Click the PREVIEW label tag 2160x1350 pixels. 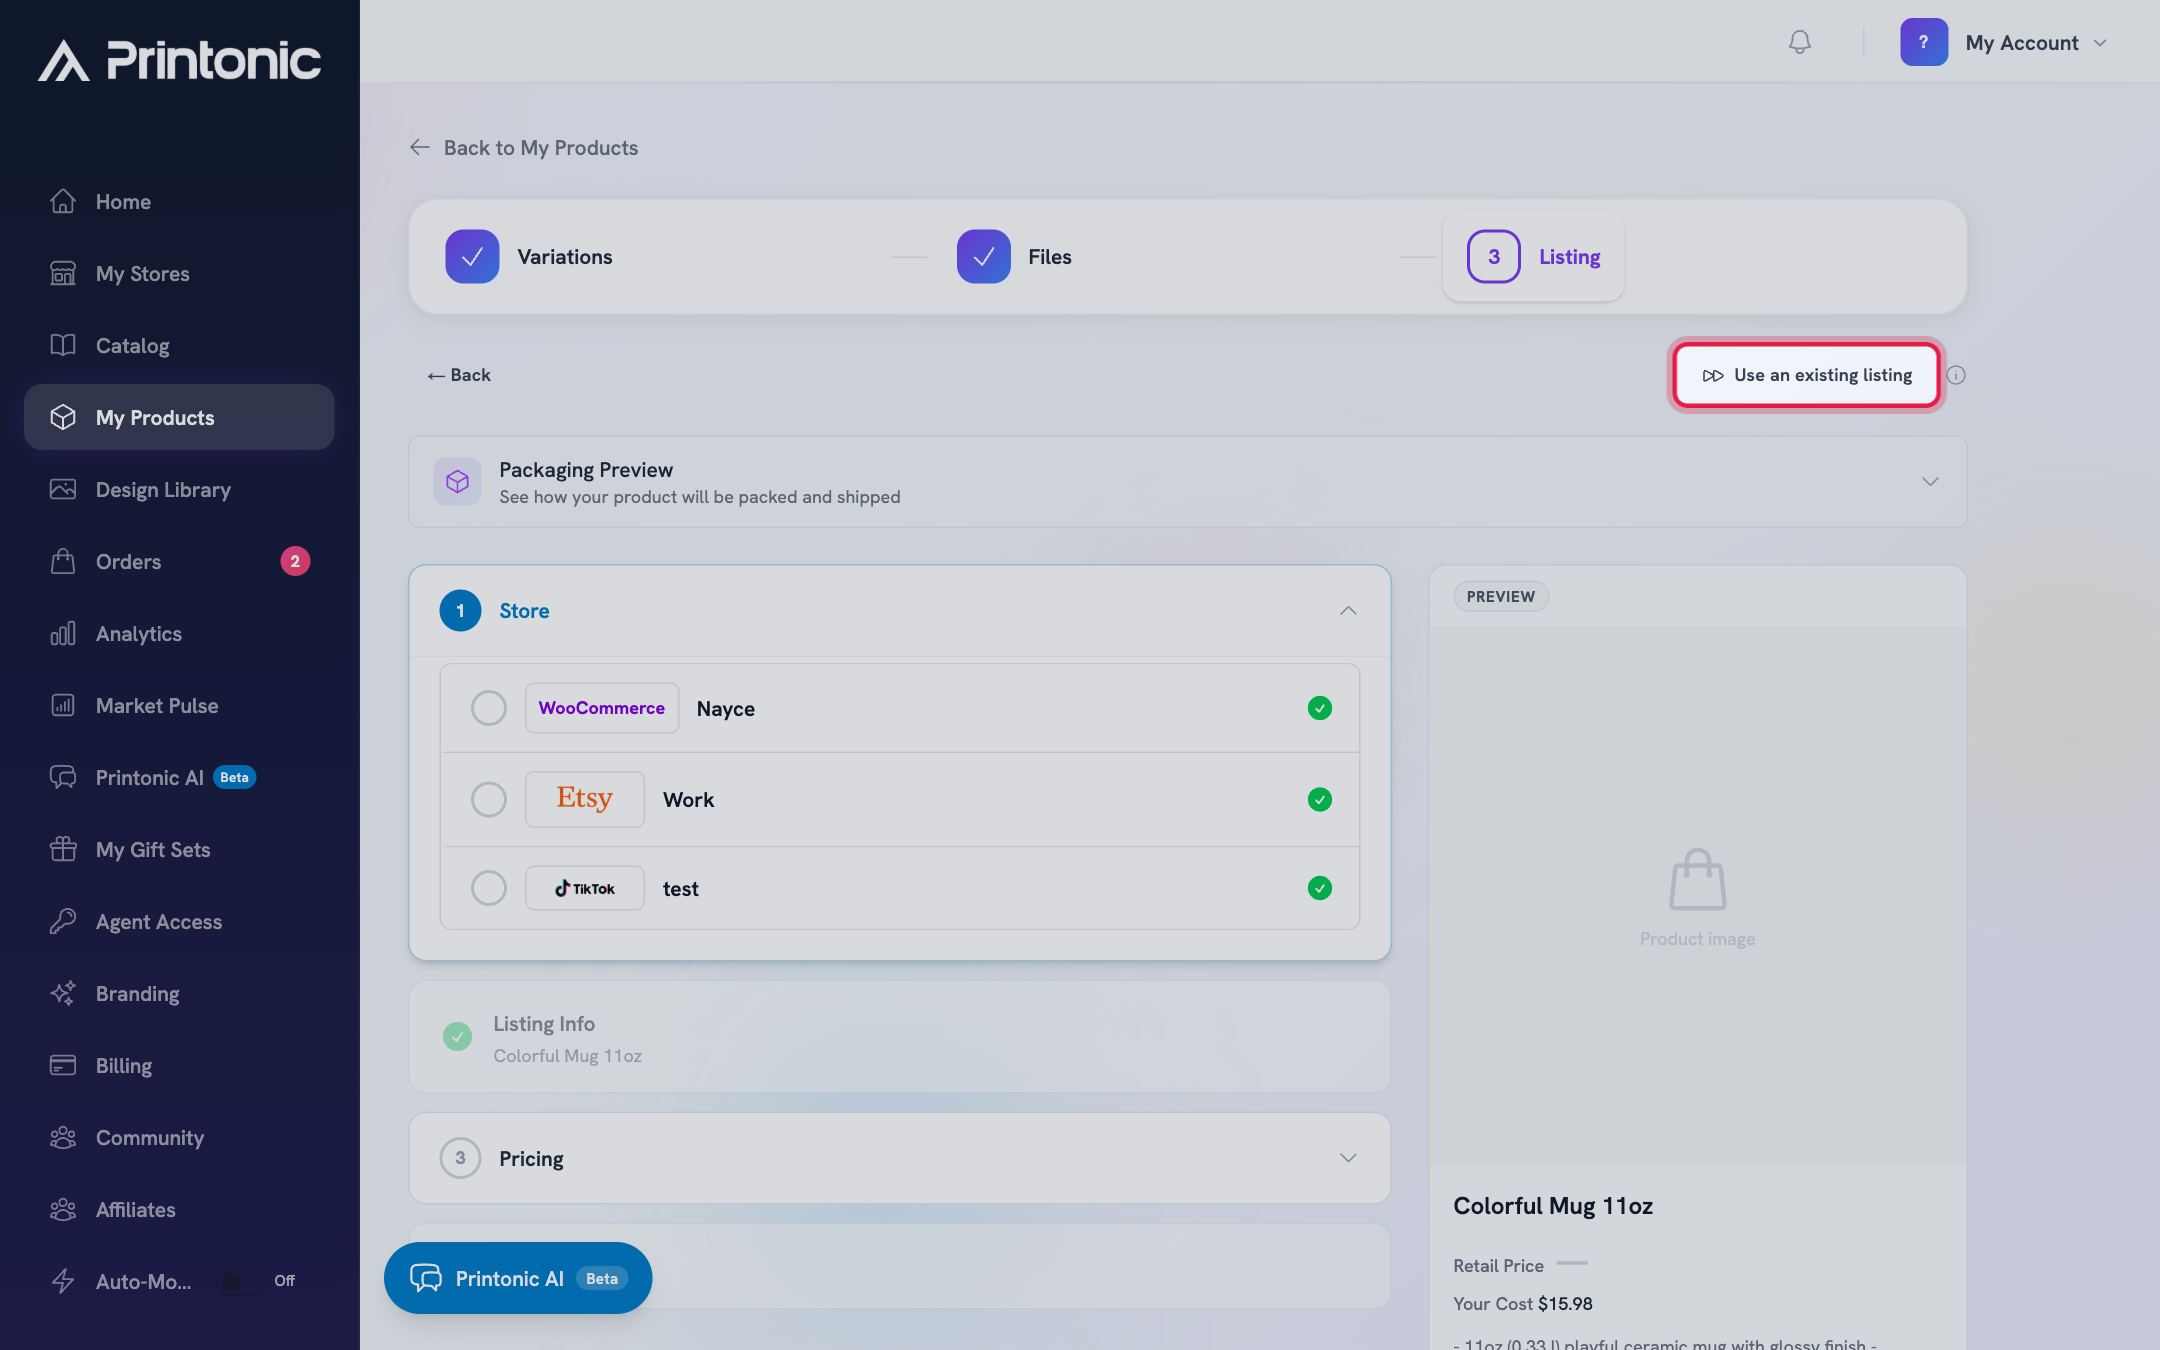pyautogui.click(x=1501, y=597)
